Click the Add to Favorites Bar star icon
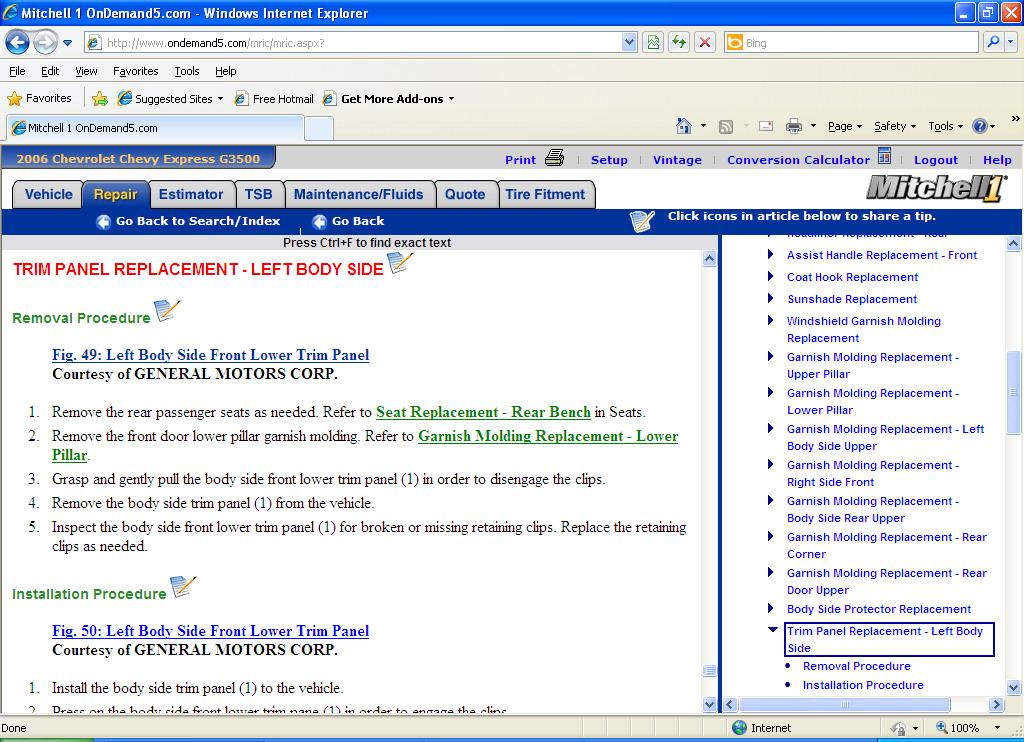This screenshot has height=742, width=1024. coord(100,99)
